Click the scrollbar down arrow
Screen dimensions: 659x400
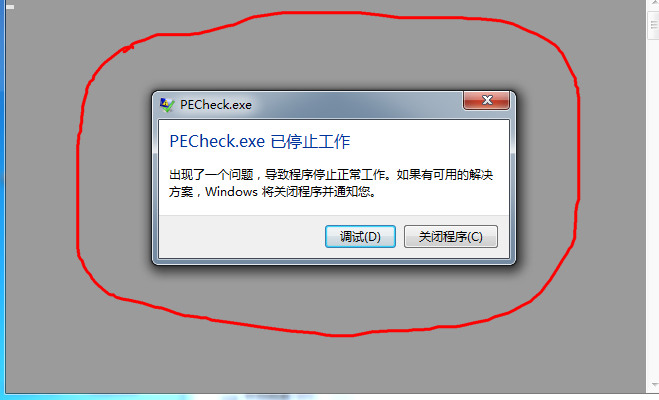[x=653, y=386]
